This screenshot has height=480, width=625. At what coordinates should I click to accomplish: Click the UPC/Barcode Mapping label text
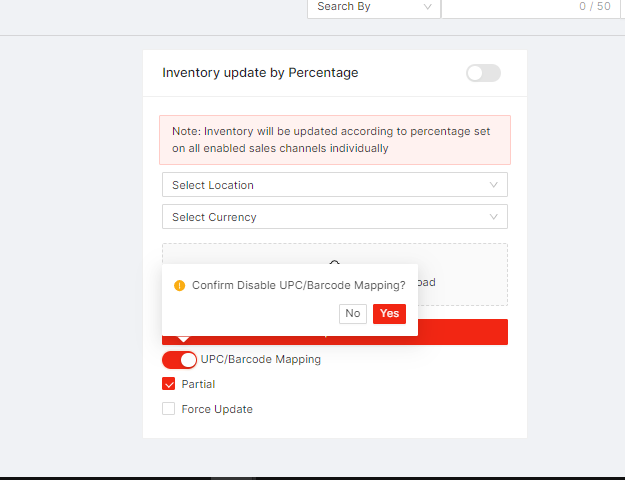261,359
